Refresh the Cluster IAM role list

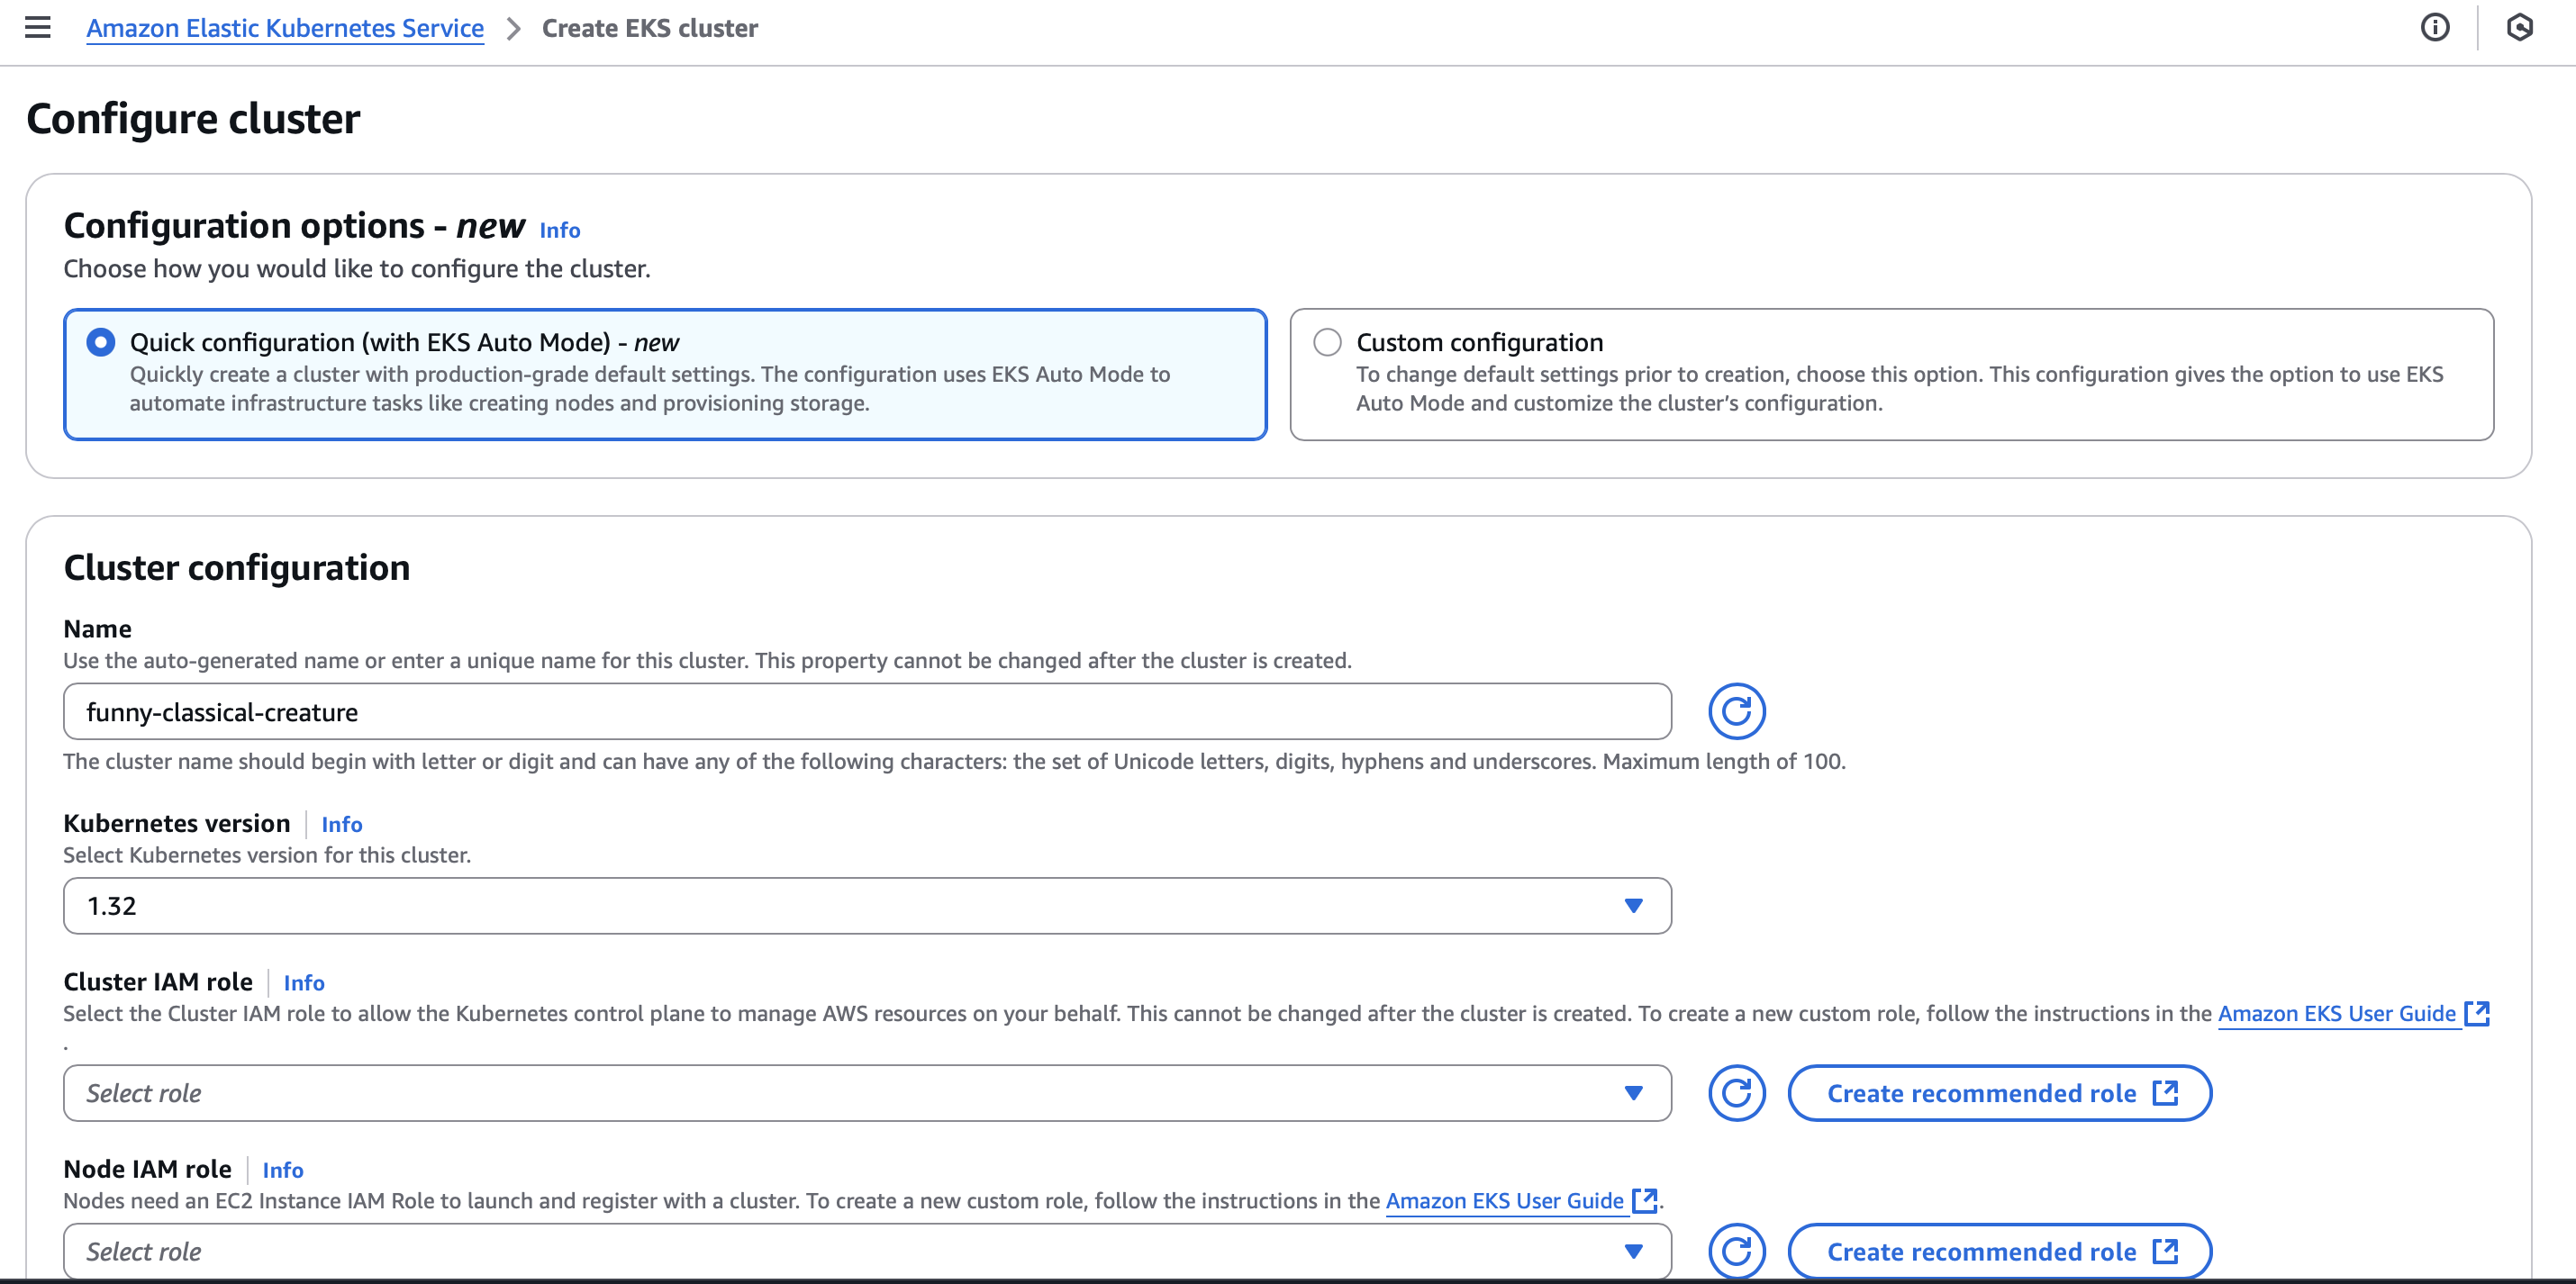[1736, 1092]
